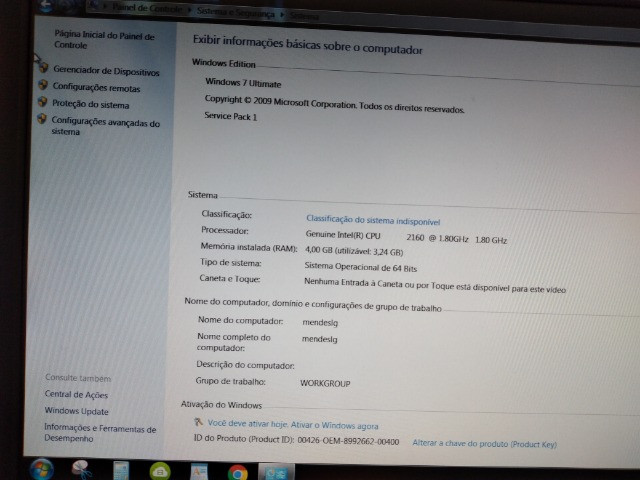Open Central de Ações link
The height and width of the screenshot is (480, 640).
coord(76,395)
